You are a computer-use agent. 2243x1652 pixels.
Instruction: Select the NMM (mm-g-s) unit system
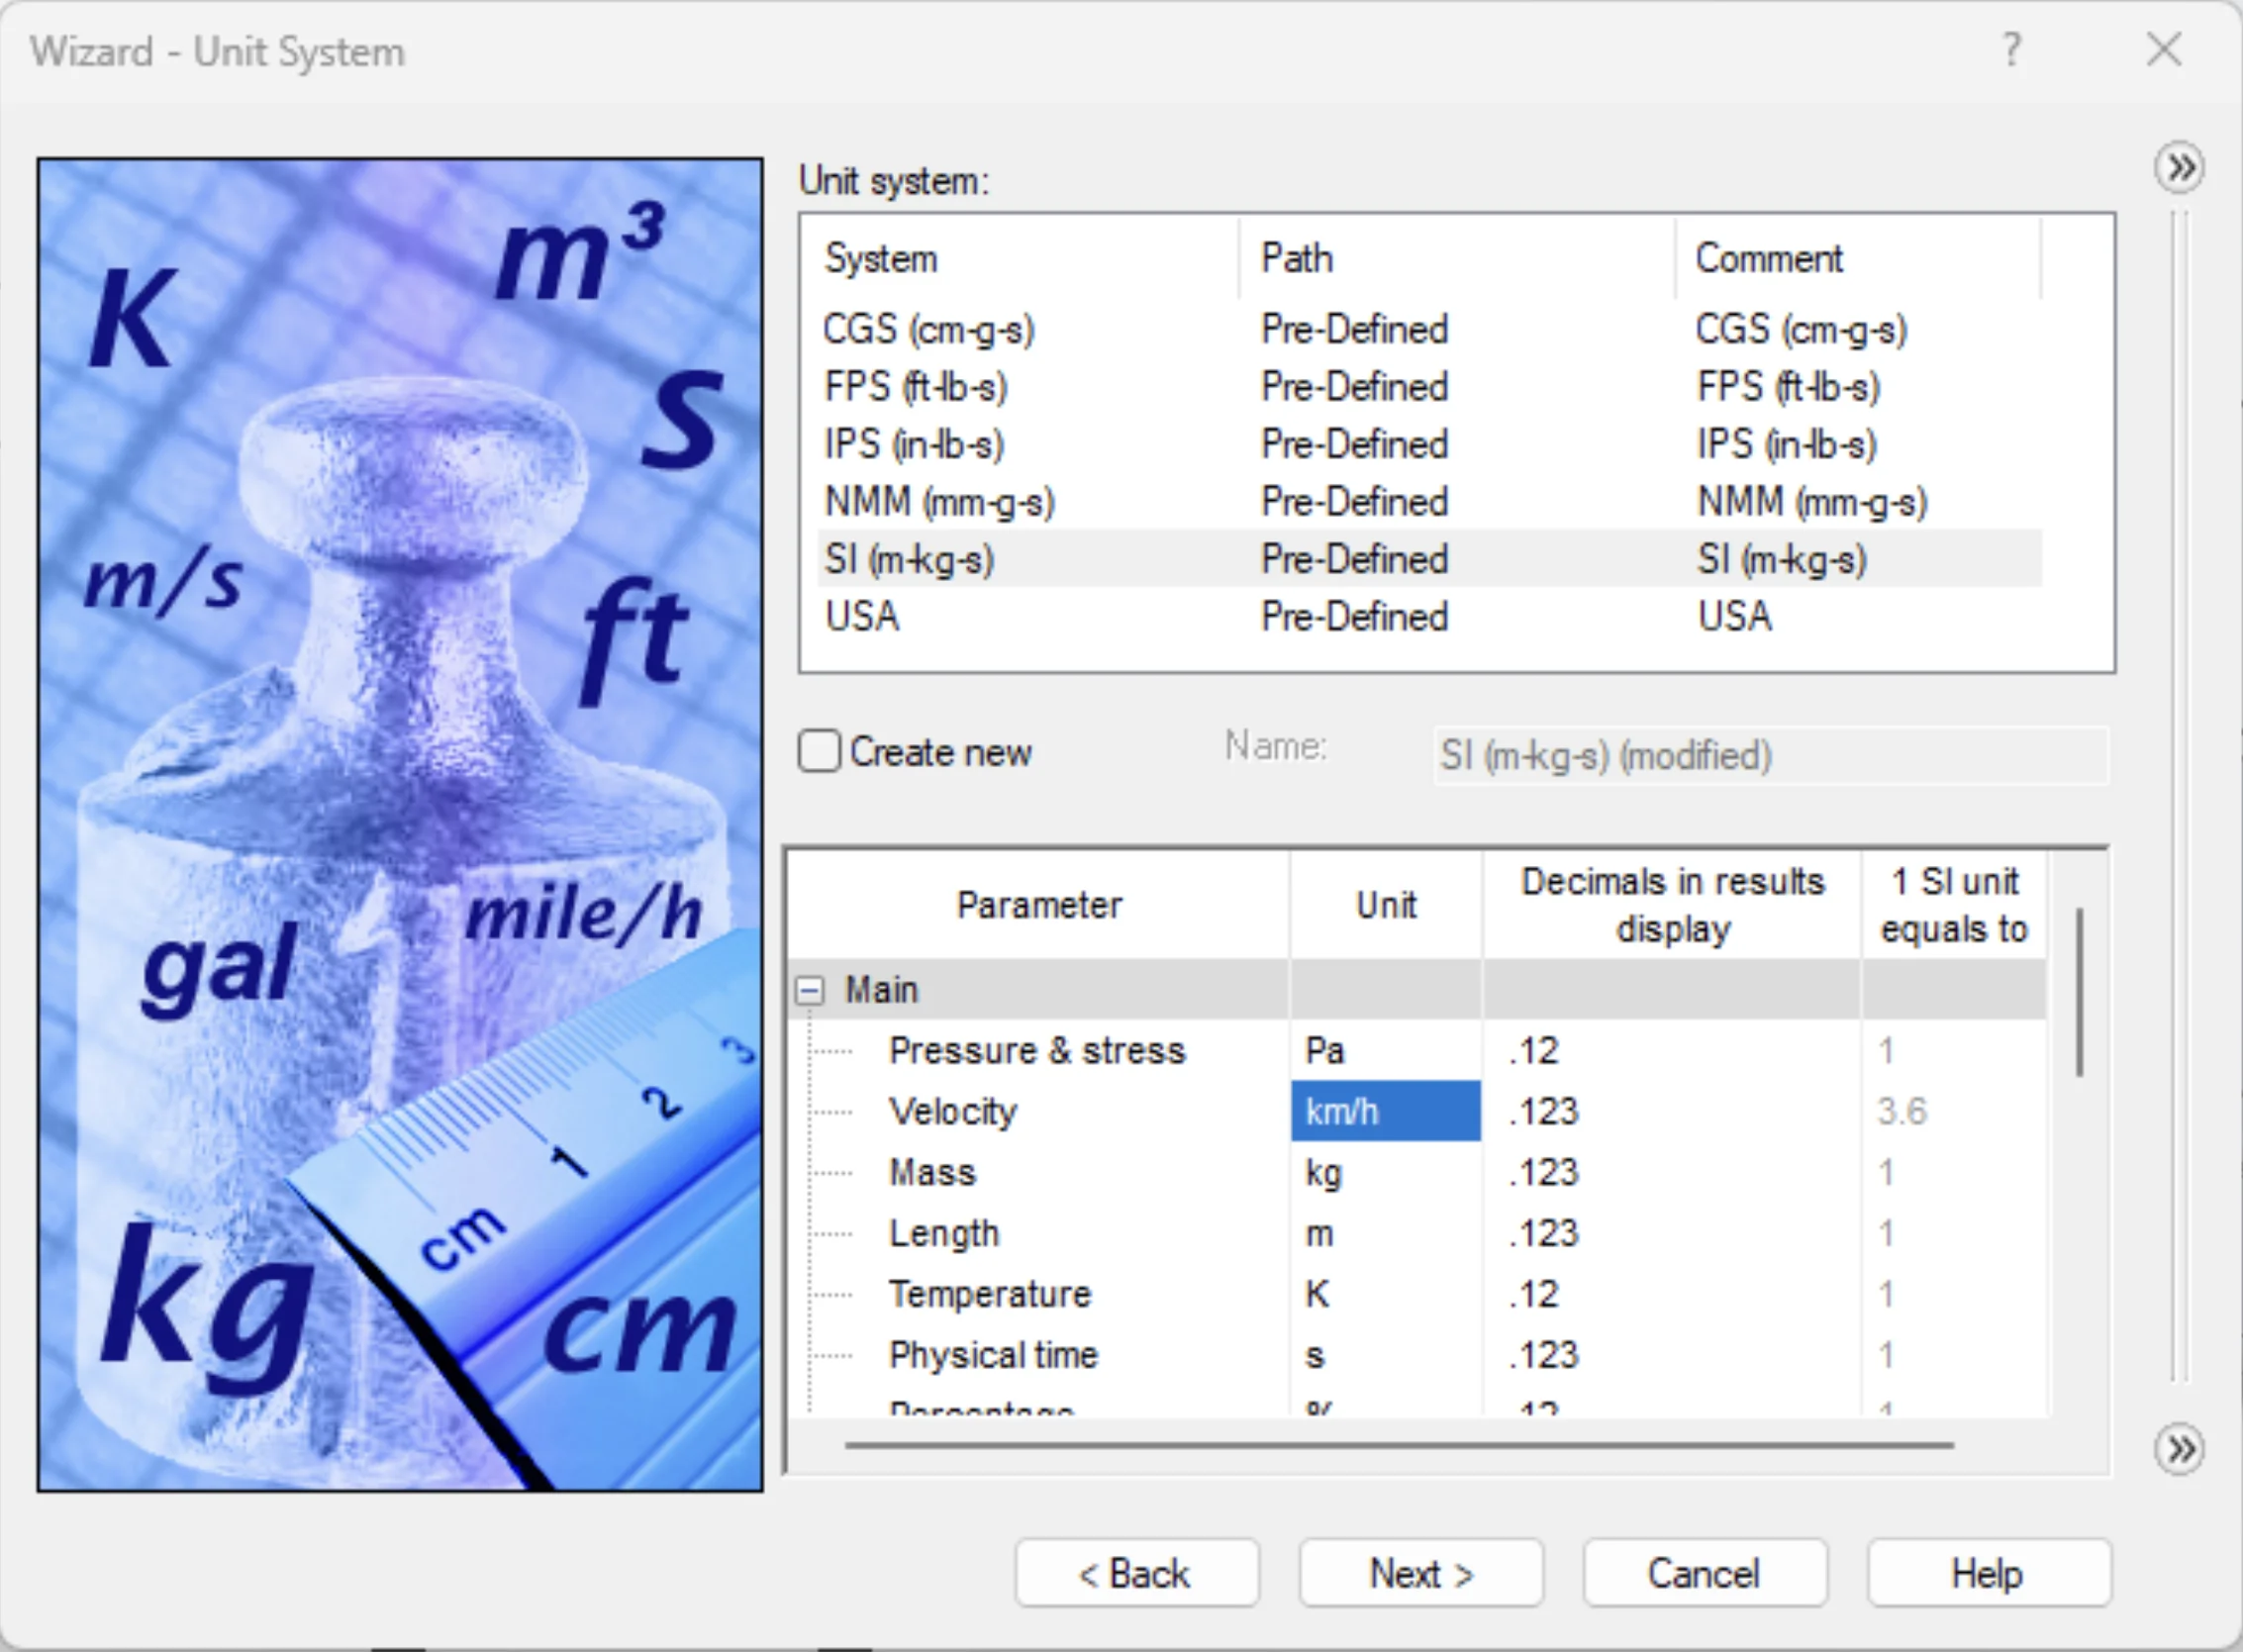point(939,502)
